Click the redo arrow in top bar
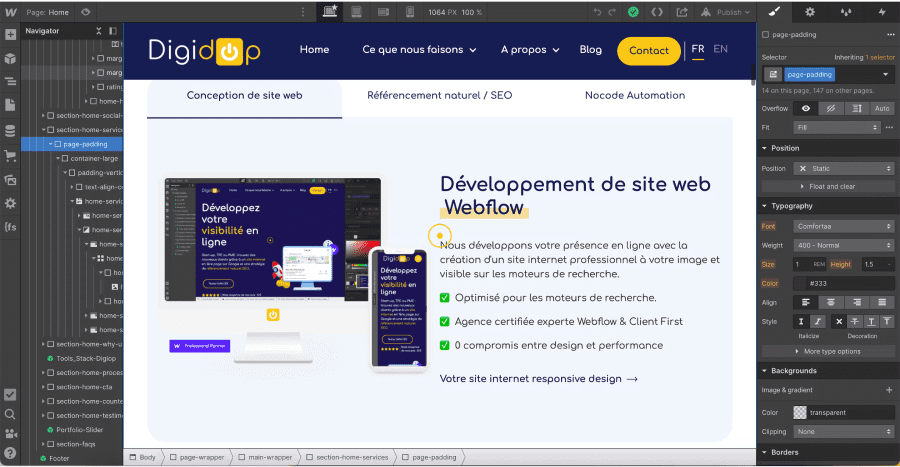 (612, 12)
